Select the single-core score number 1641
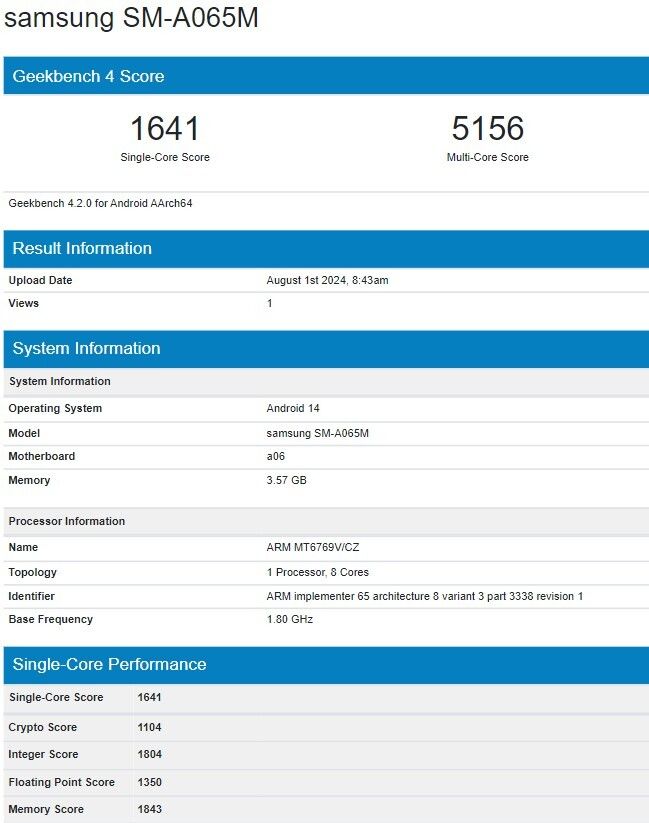Image resolution: width=649 pixels, height=823 pixels. (x=165, y=128)
